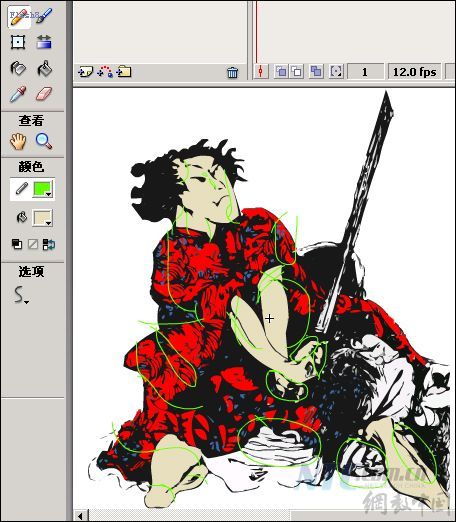Select the Ink Bottle tool
Viewport: 456px width, 522px height.
click(x=18, y=68)
